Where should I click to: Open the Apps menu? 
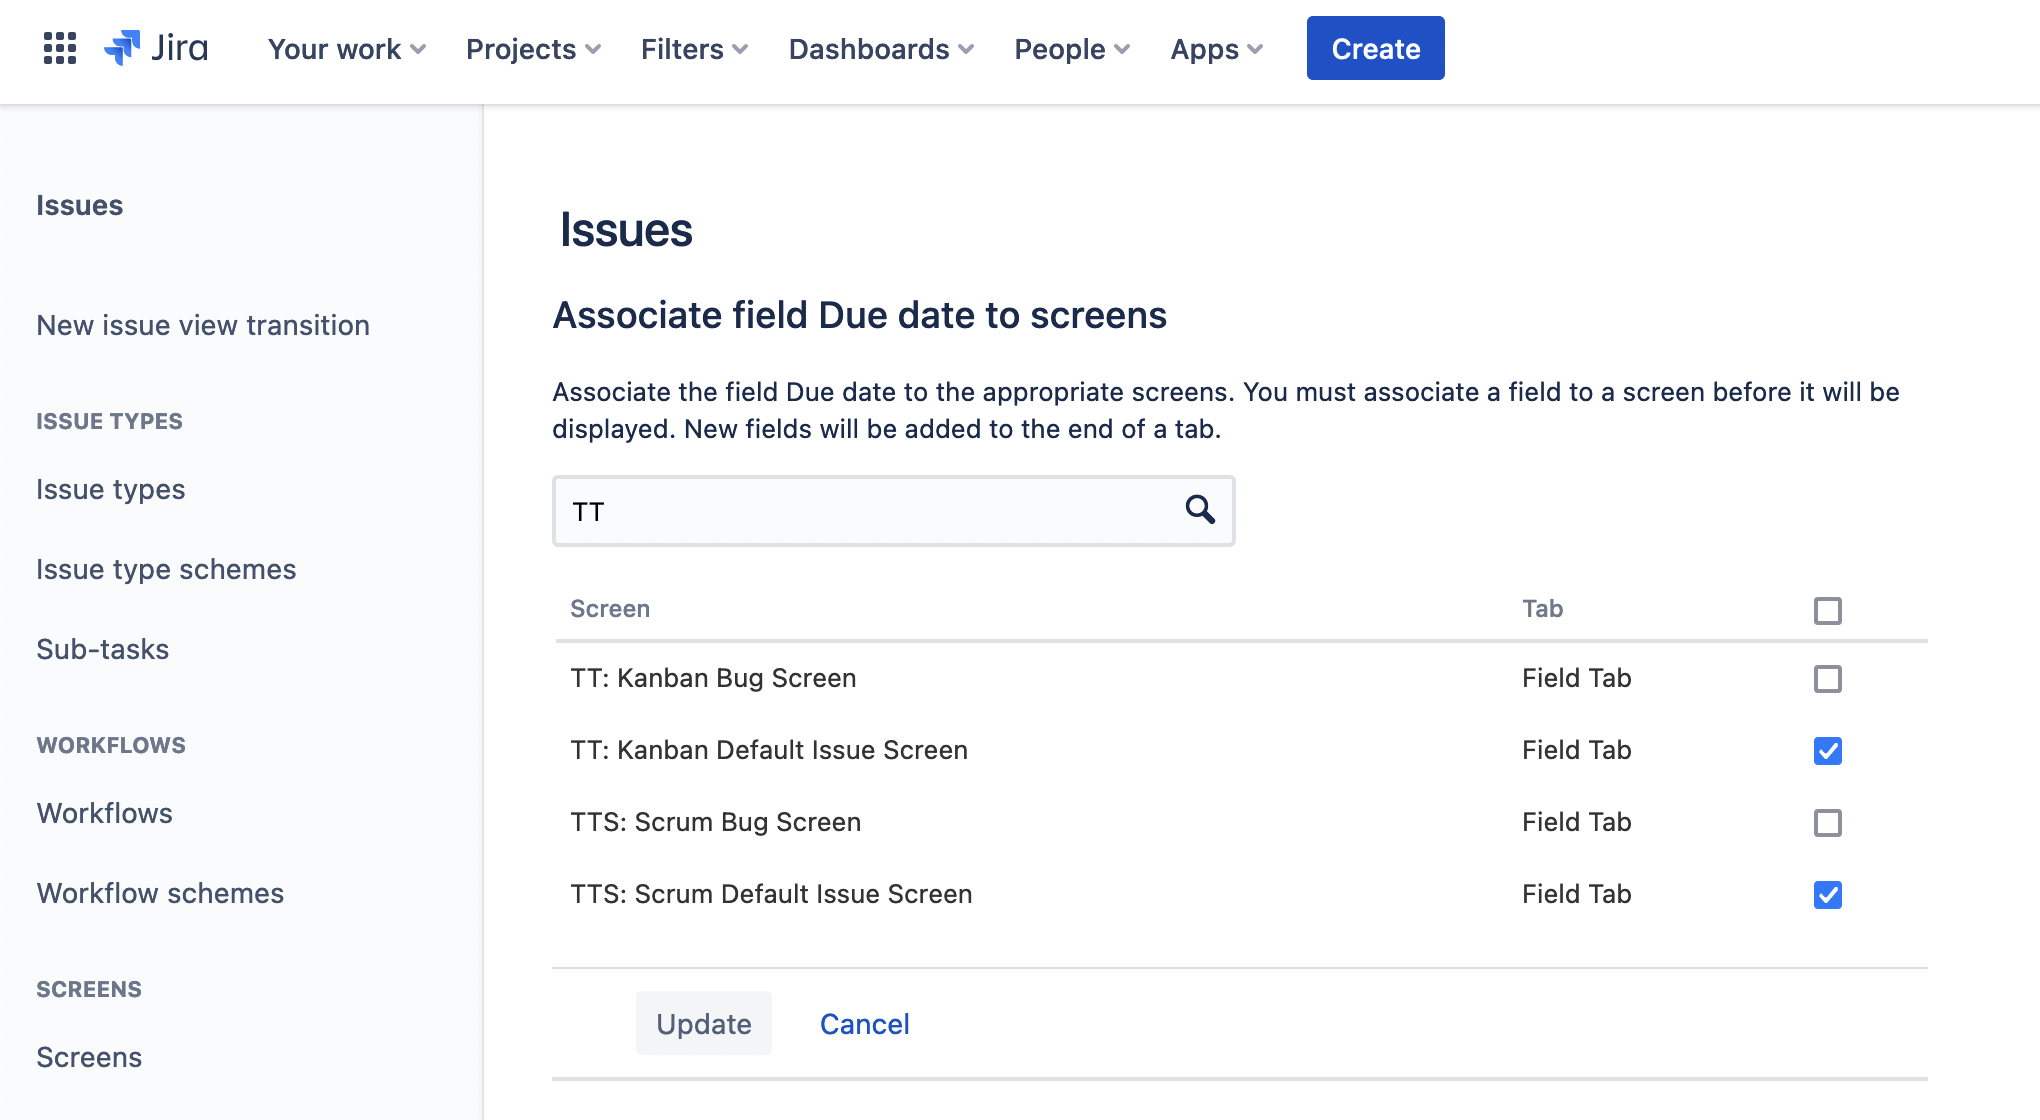tap(1216, 49)
